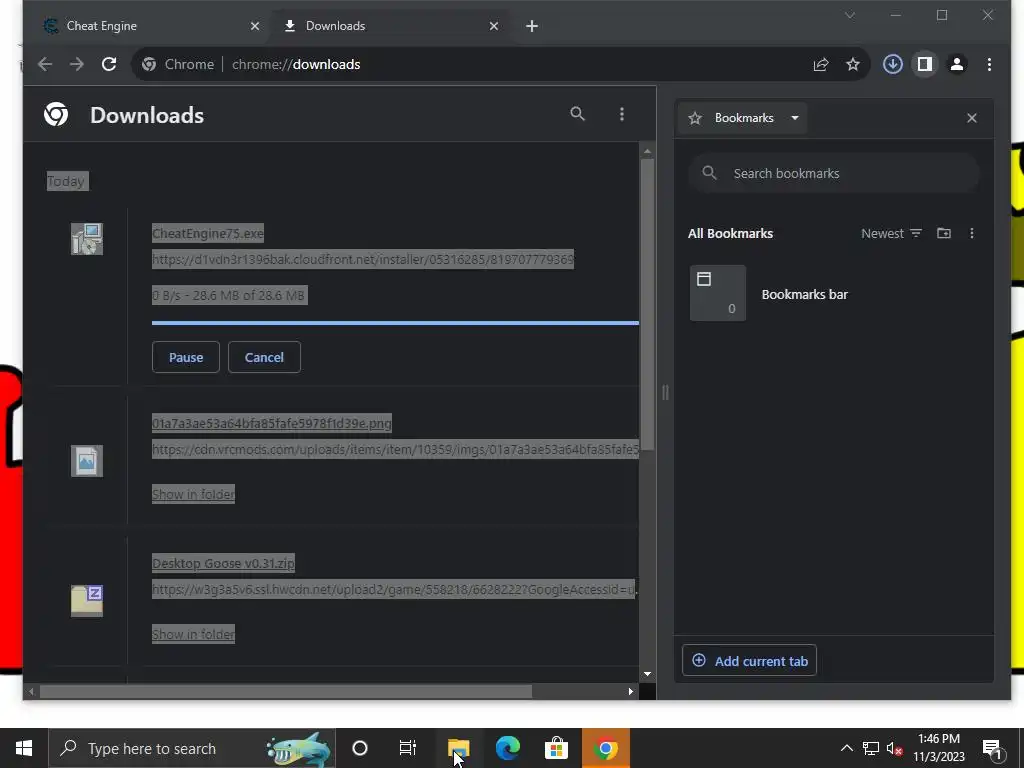Click the side panel resize handle

[665, 392]
